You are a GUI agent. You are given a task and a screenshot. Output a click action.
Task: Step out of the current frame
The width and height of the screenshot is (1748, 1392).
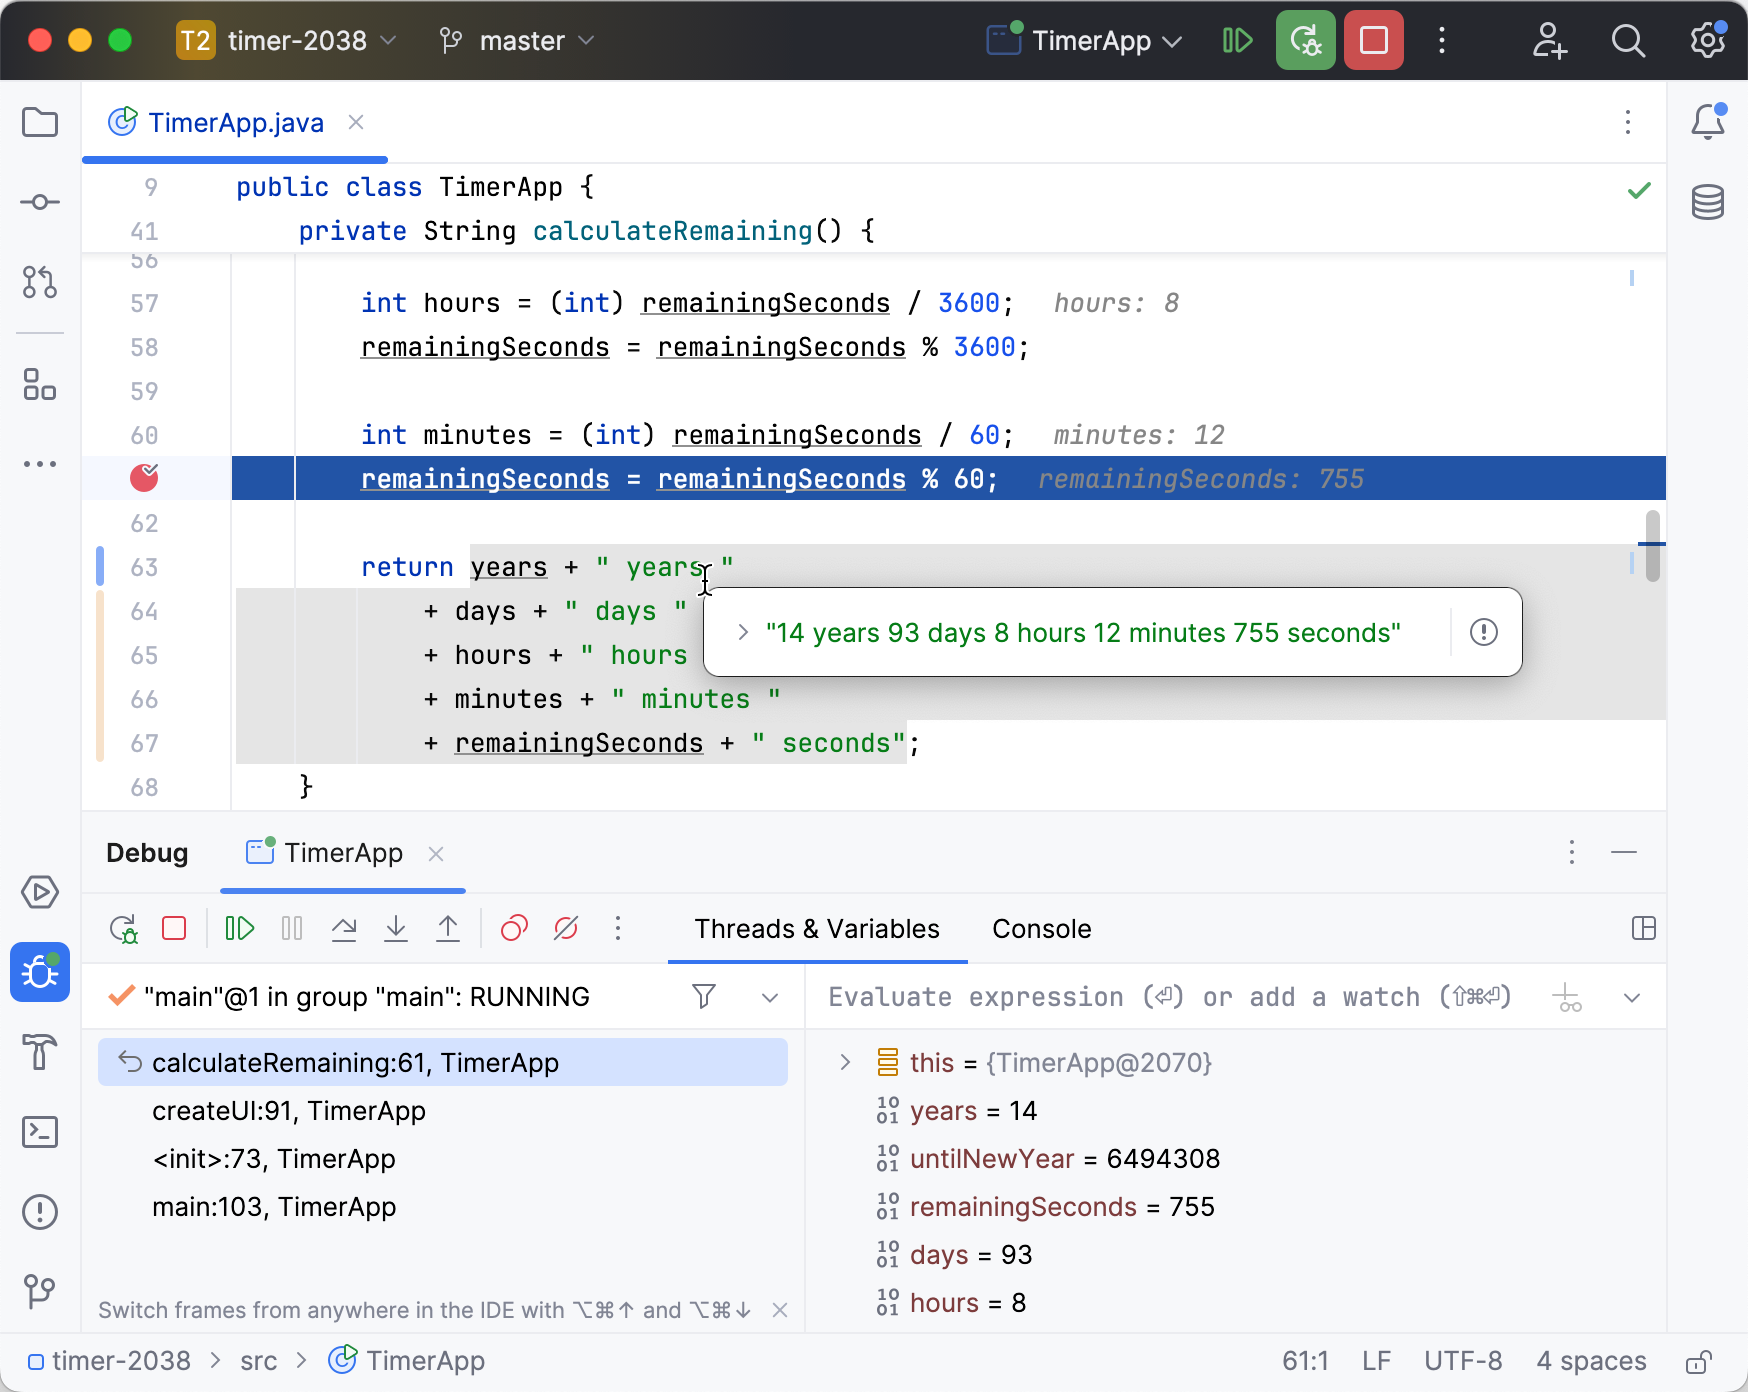pyautogui.click(x=448, y=928)
